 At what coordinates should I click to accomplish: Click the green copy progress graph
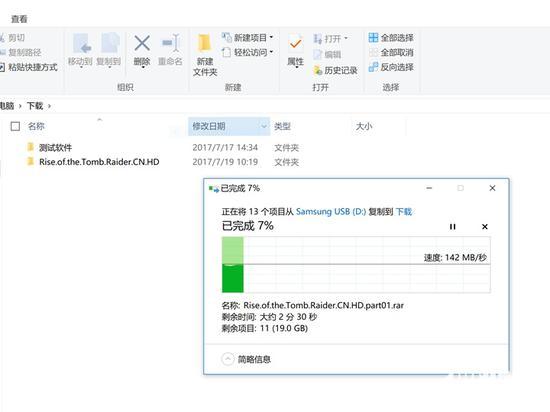(356, 264)
